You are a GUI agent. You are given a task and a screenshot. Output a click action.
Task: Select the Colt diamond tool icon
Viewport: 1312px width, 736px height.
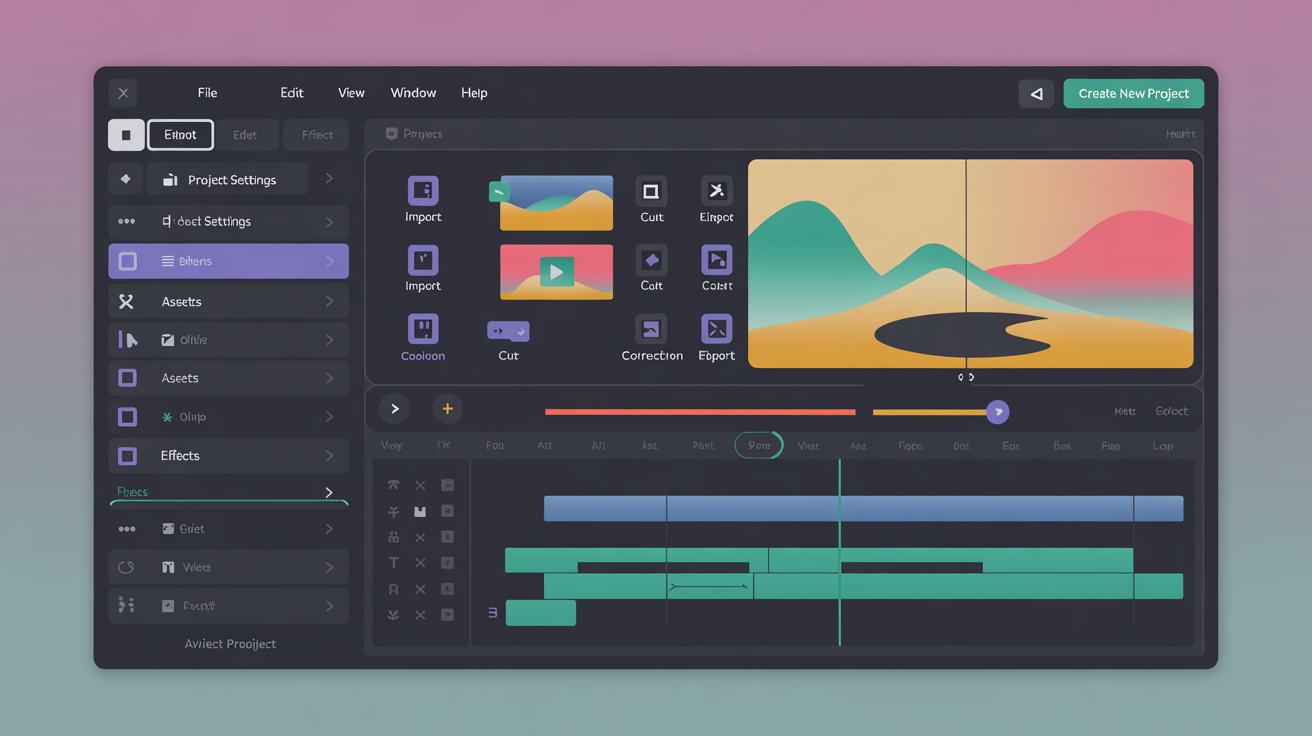651,260
